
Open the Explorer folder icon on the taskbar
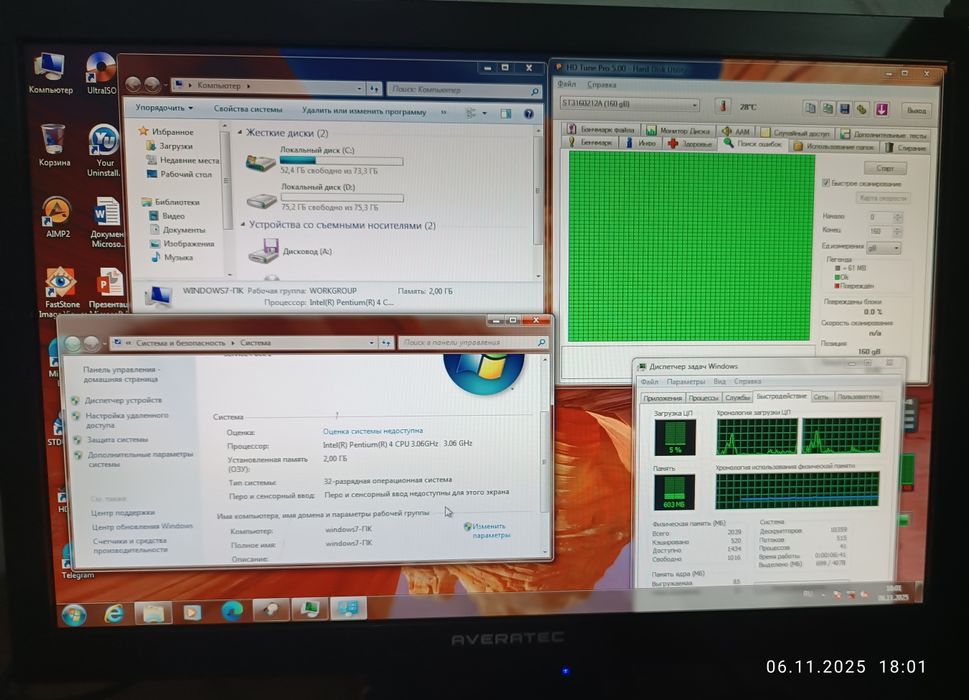[x=153, y=612]
